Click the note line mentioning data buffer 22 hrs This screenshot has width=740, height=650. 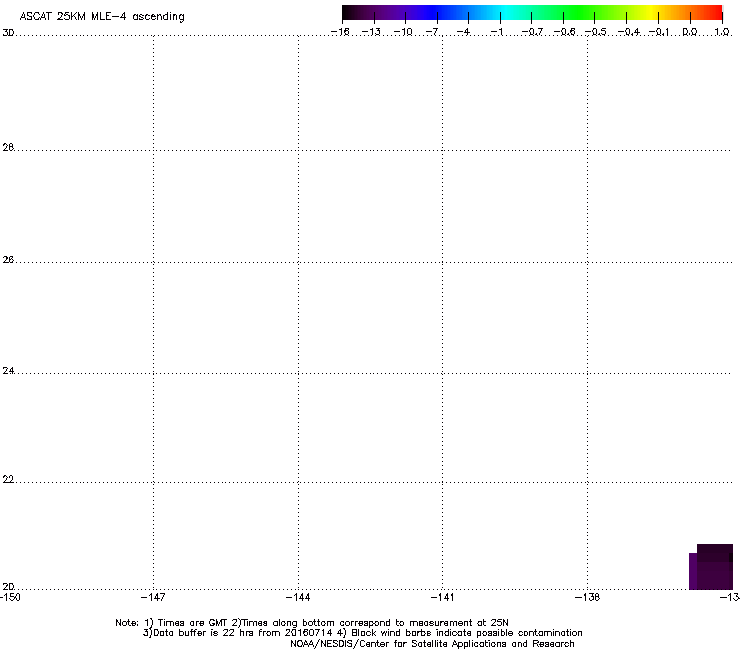[x=362, y=633]
